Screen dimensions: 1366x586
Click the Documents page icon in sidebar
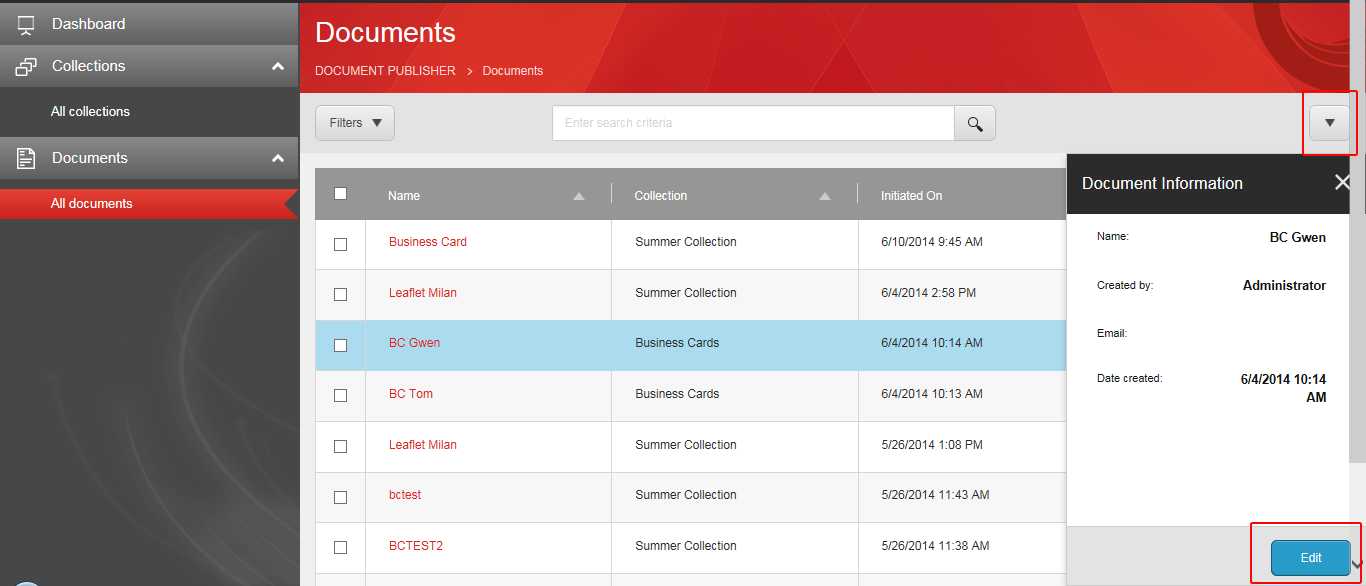point(26,158)
